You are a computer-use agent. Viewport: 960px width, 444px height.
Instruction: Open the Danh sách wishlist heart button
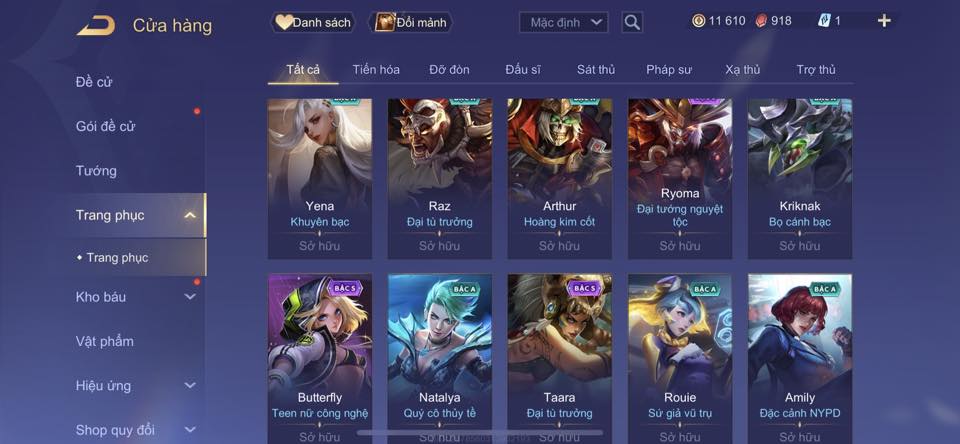click(x=313, y=23)
